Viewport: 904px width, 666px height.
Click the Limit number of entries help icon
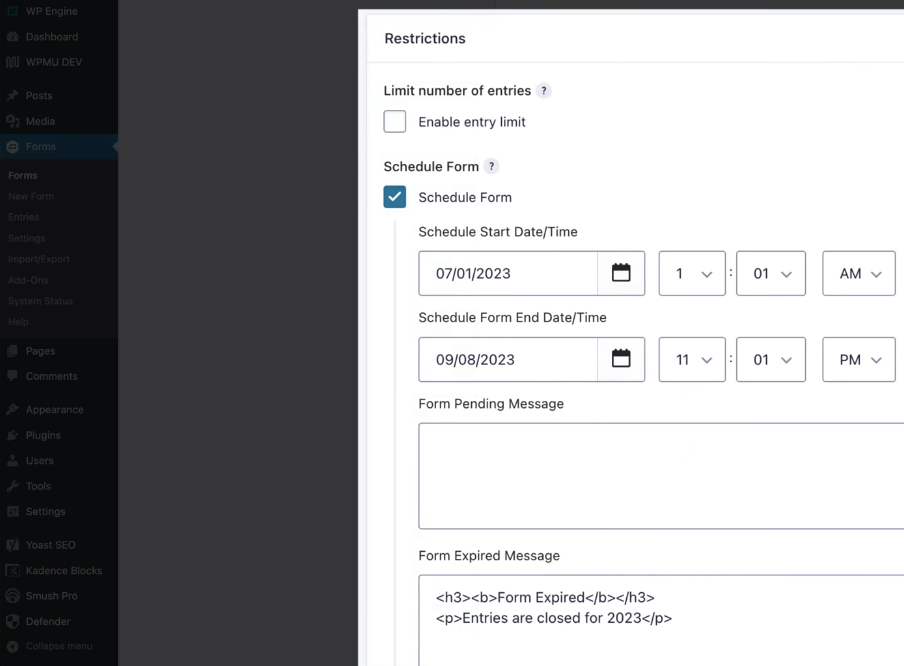[x=544, y=91]
